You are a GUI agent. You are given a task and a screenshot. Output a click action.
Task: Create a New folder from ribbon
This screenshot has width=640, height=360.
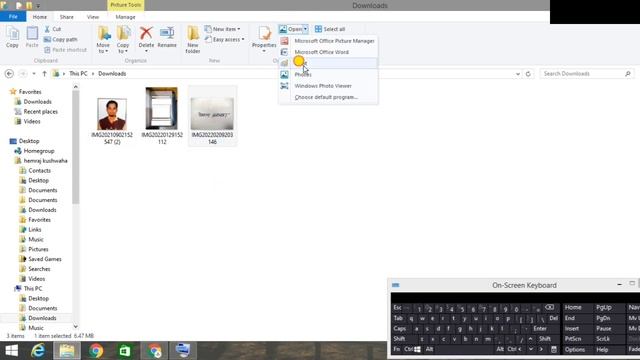click(193, 39)
